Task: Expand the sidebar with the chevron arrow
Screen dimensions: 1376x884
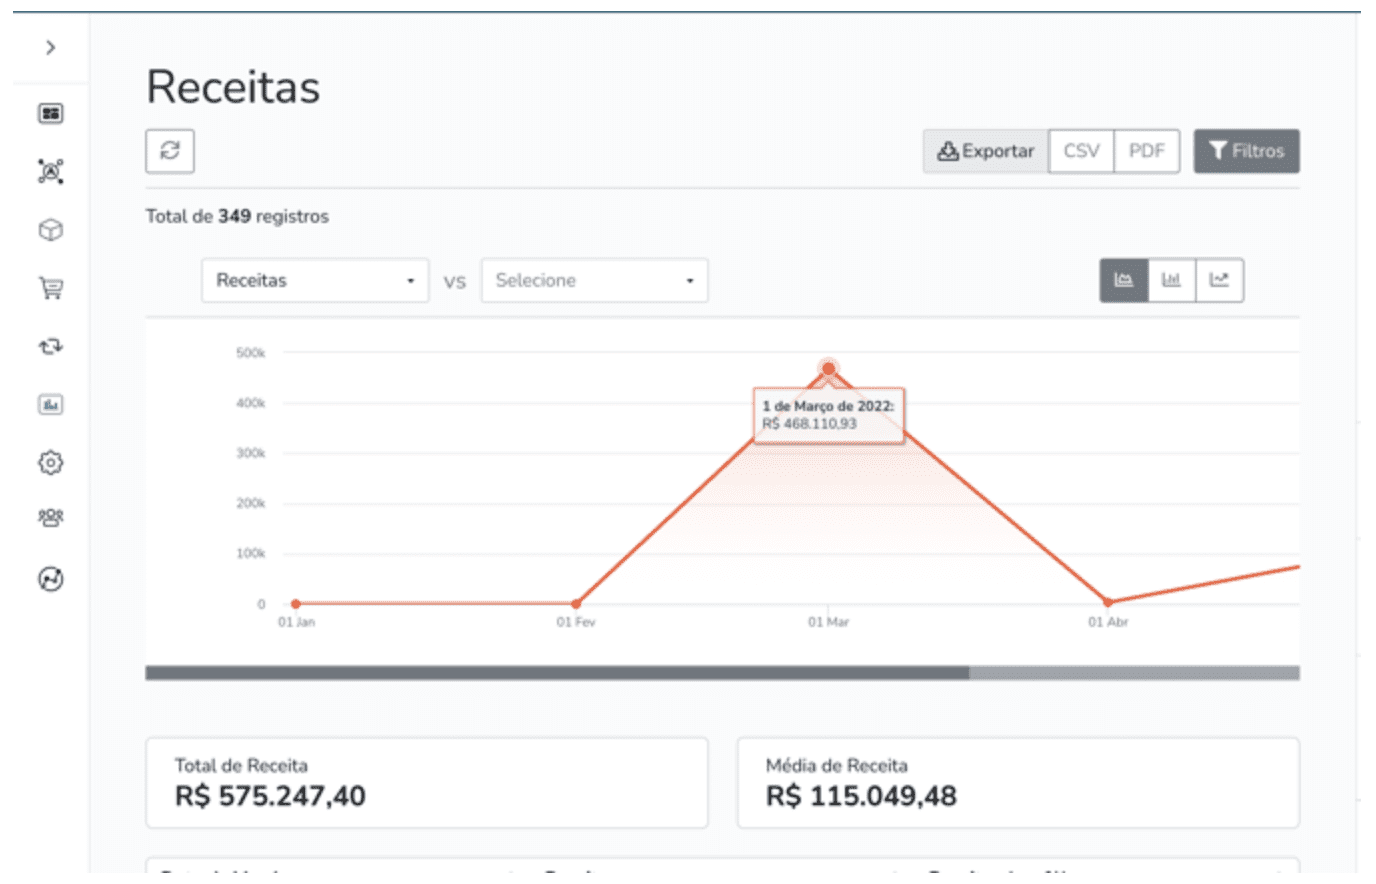Action: tap(50, 48)
